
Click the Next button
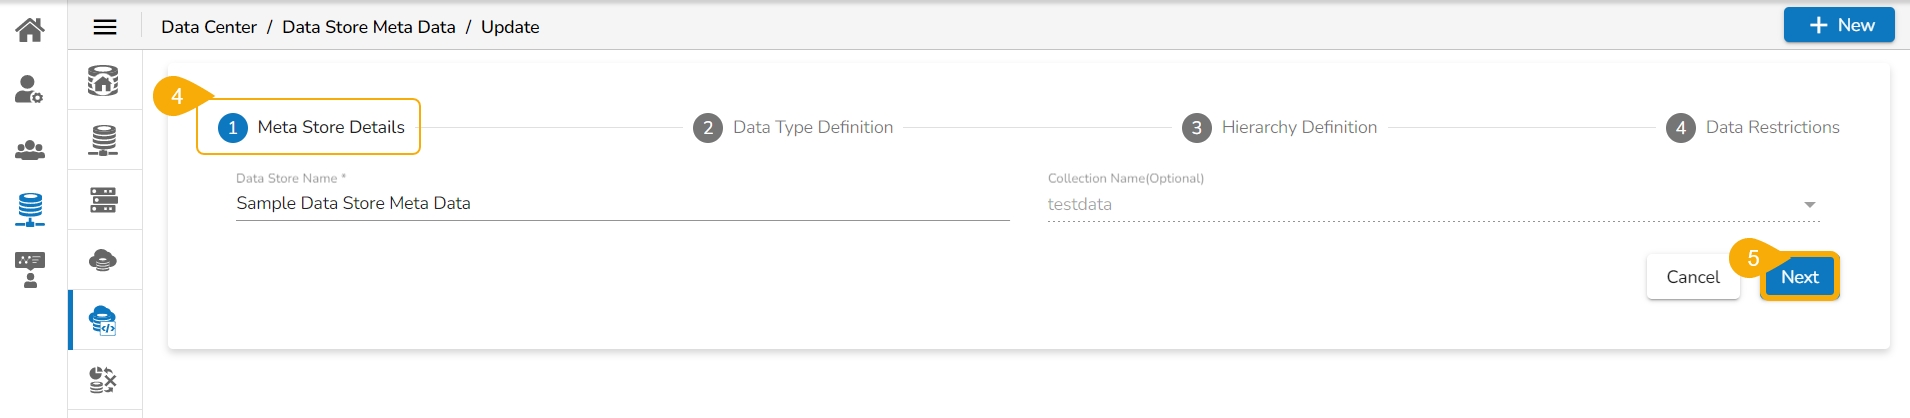(x=1799, y=277)
